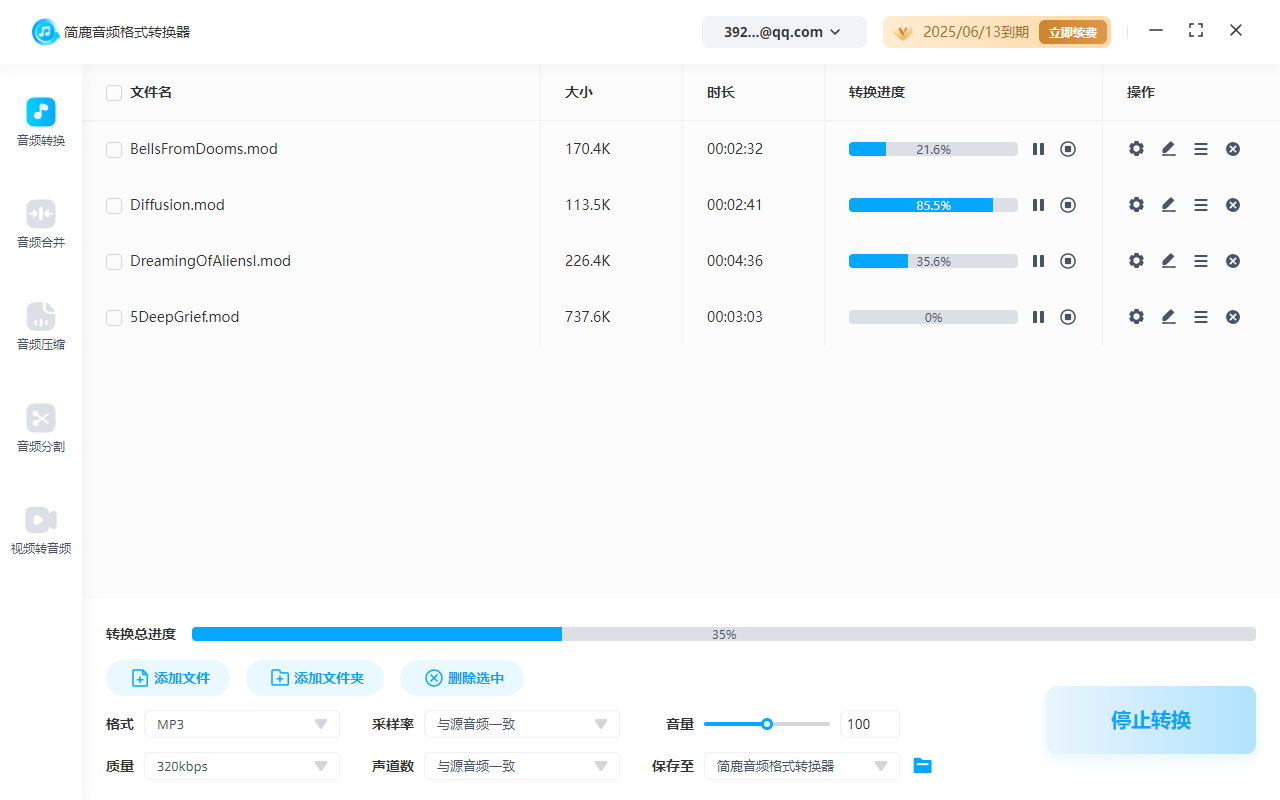Viewport: 1280px width, 800px height.
Task: Click the 添加文件 button
Action: (x=168, y=678)
